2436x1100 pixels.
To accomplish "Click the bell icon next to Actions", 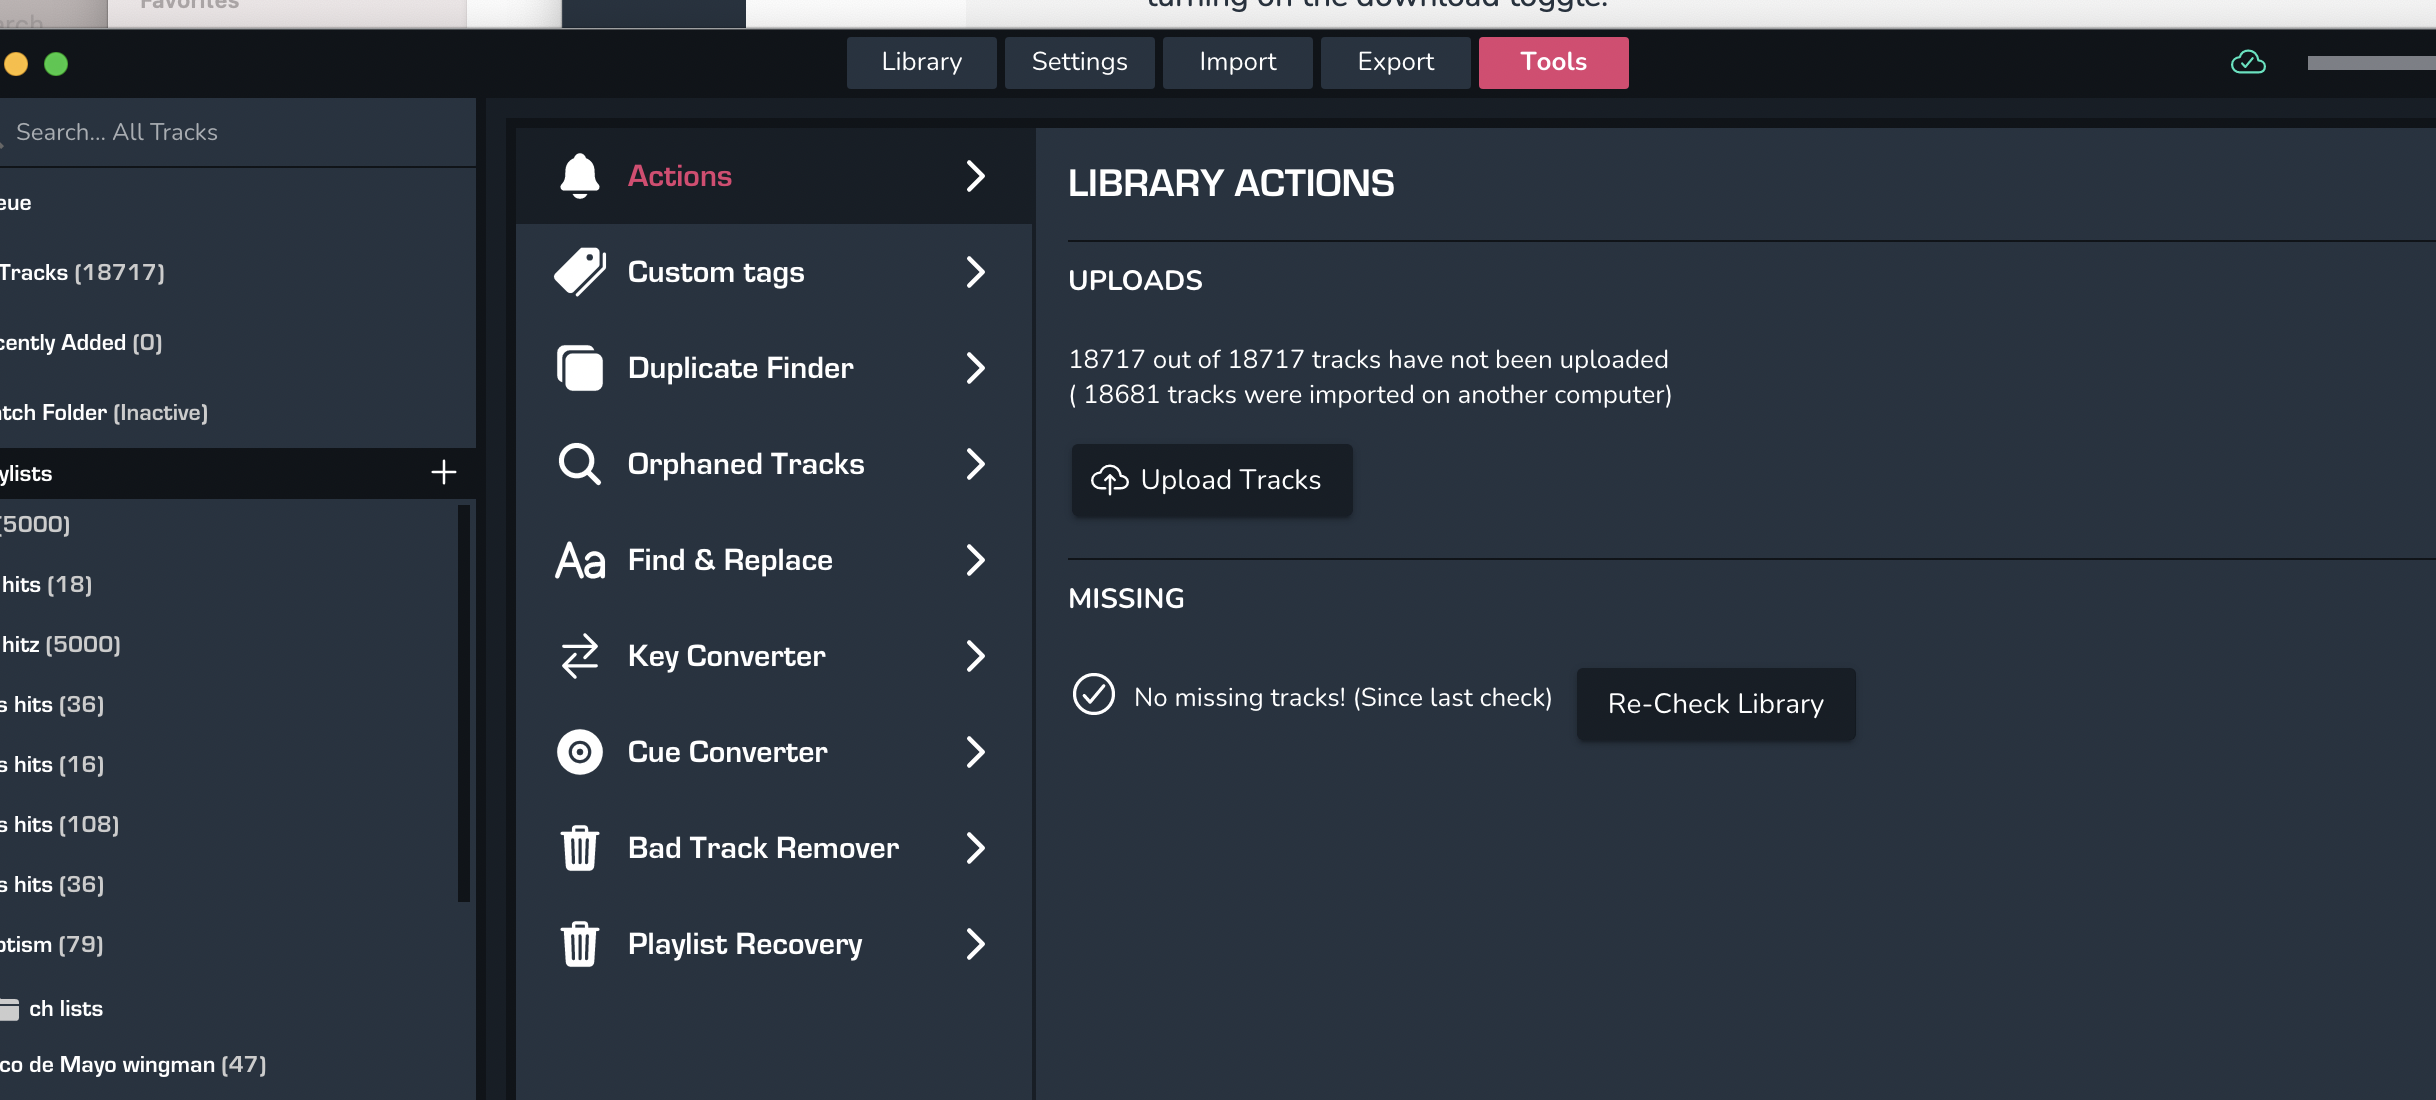I will click(579, 176).
